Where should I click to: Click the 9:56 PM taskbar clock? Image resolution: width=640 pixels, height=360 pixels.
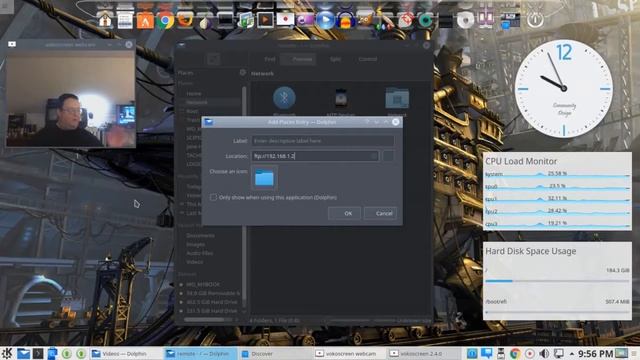tap(595, 353)
